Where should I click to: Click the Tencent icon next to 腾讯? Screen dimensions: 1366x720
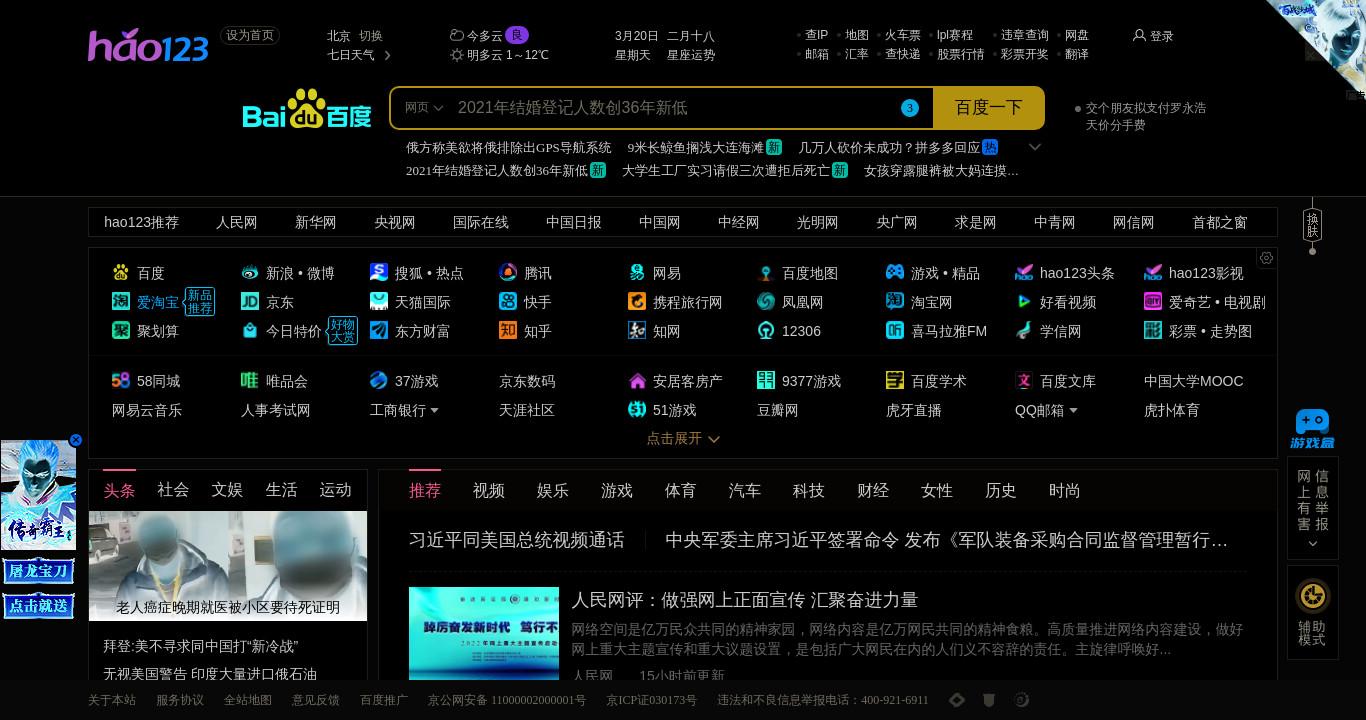point(508,272)
